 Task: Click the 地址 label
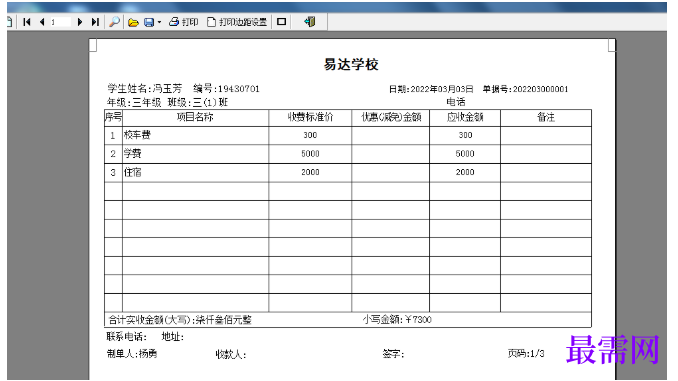point(173,337)
